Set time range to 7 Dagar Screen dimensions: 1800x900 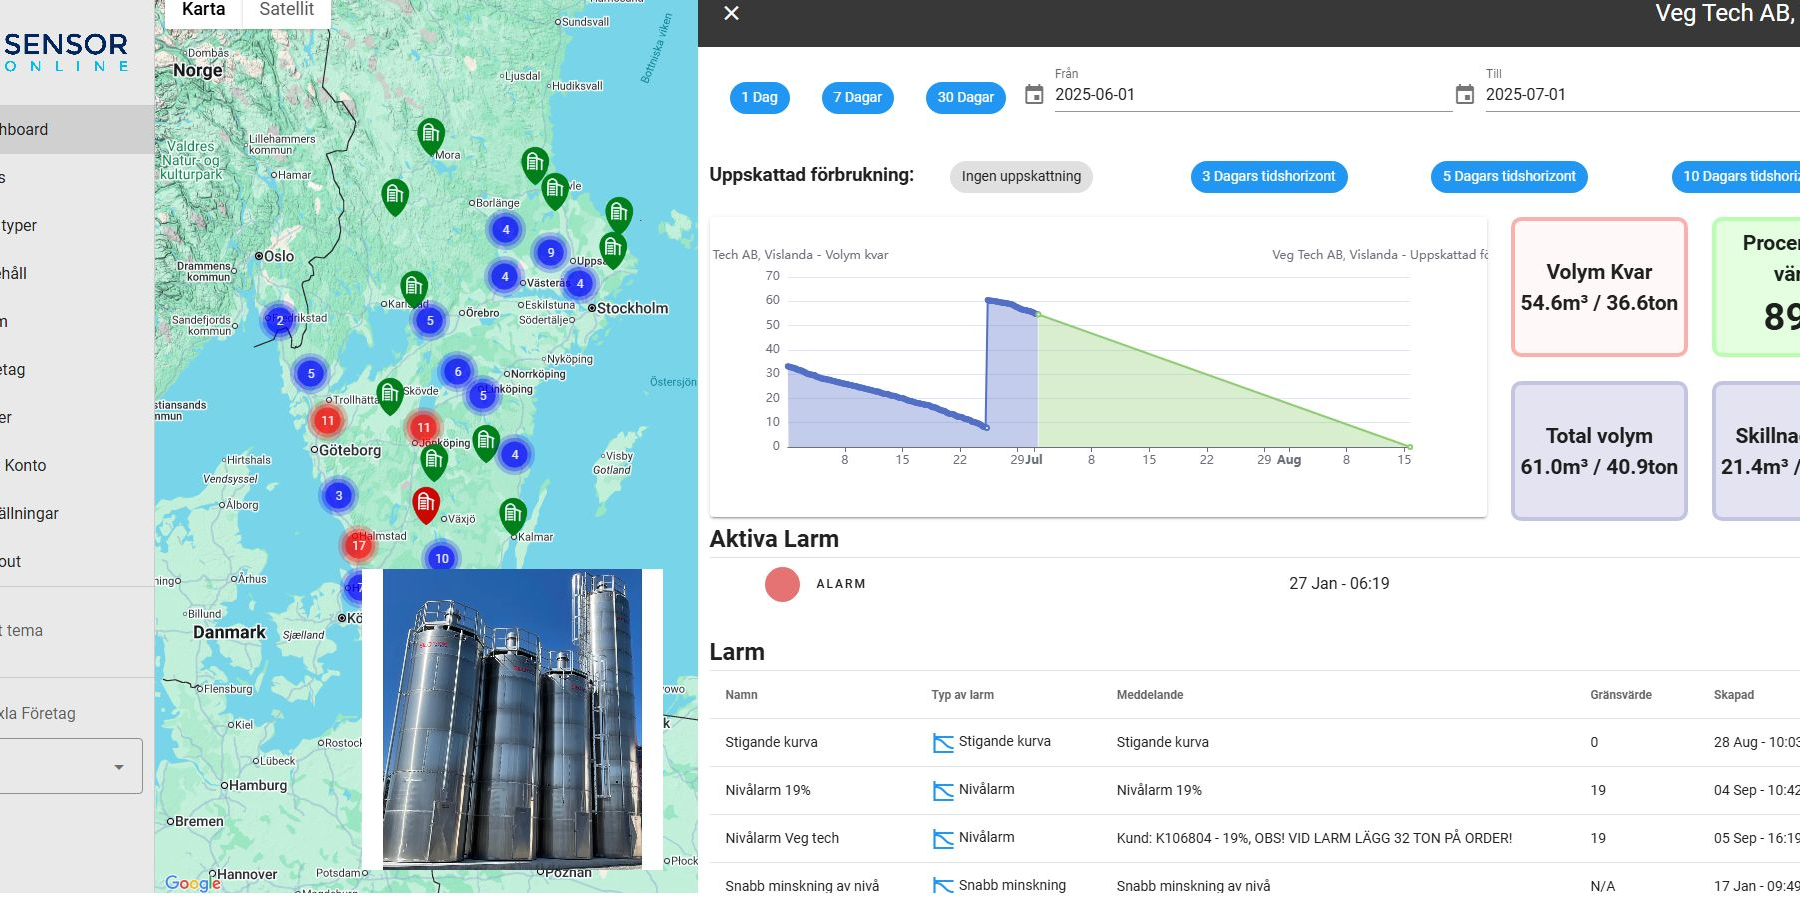point(857,98)
